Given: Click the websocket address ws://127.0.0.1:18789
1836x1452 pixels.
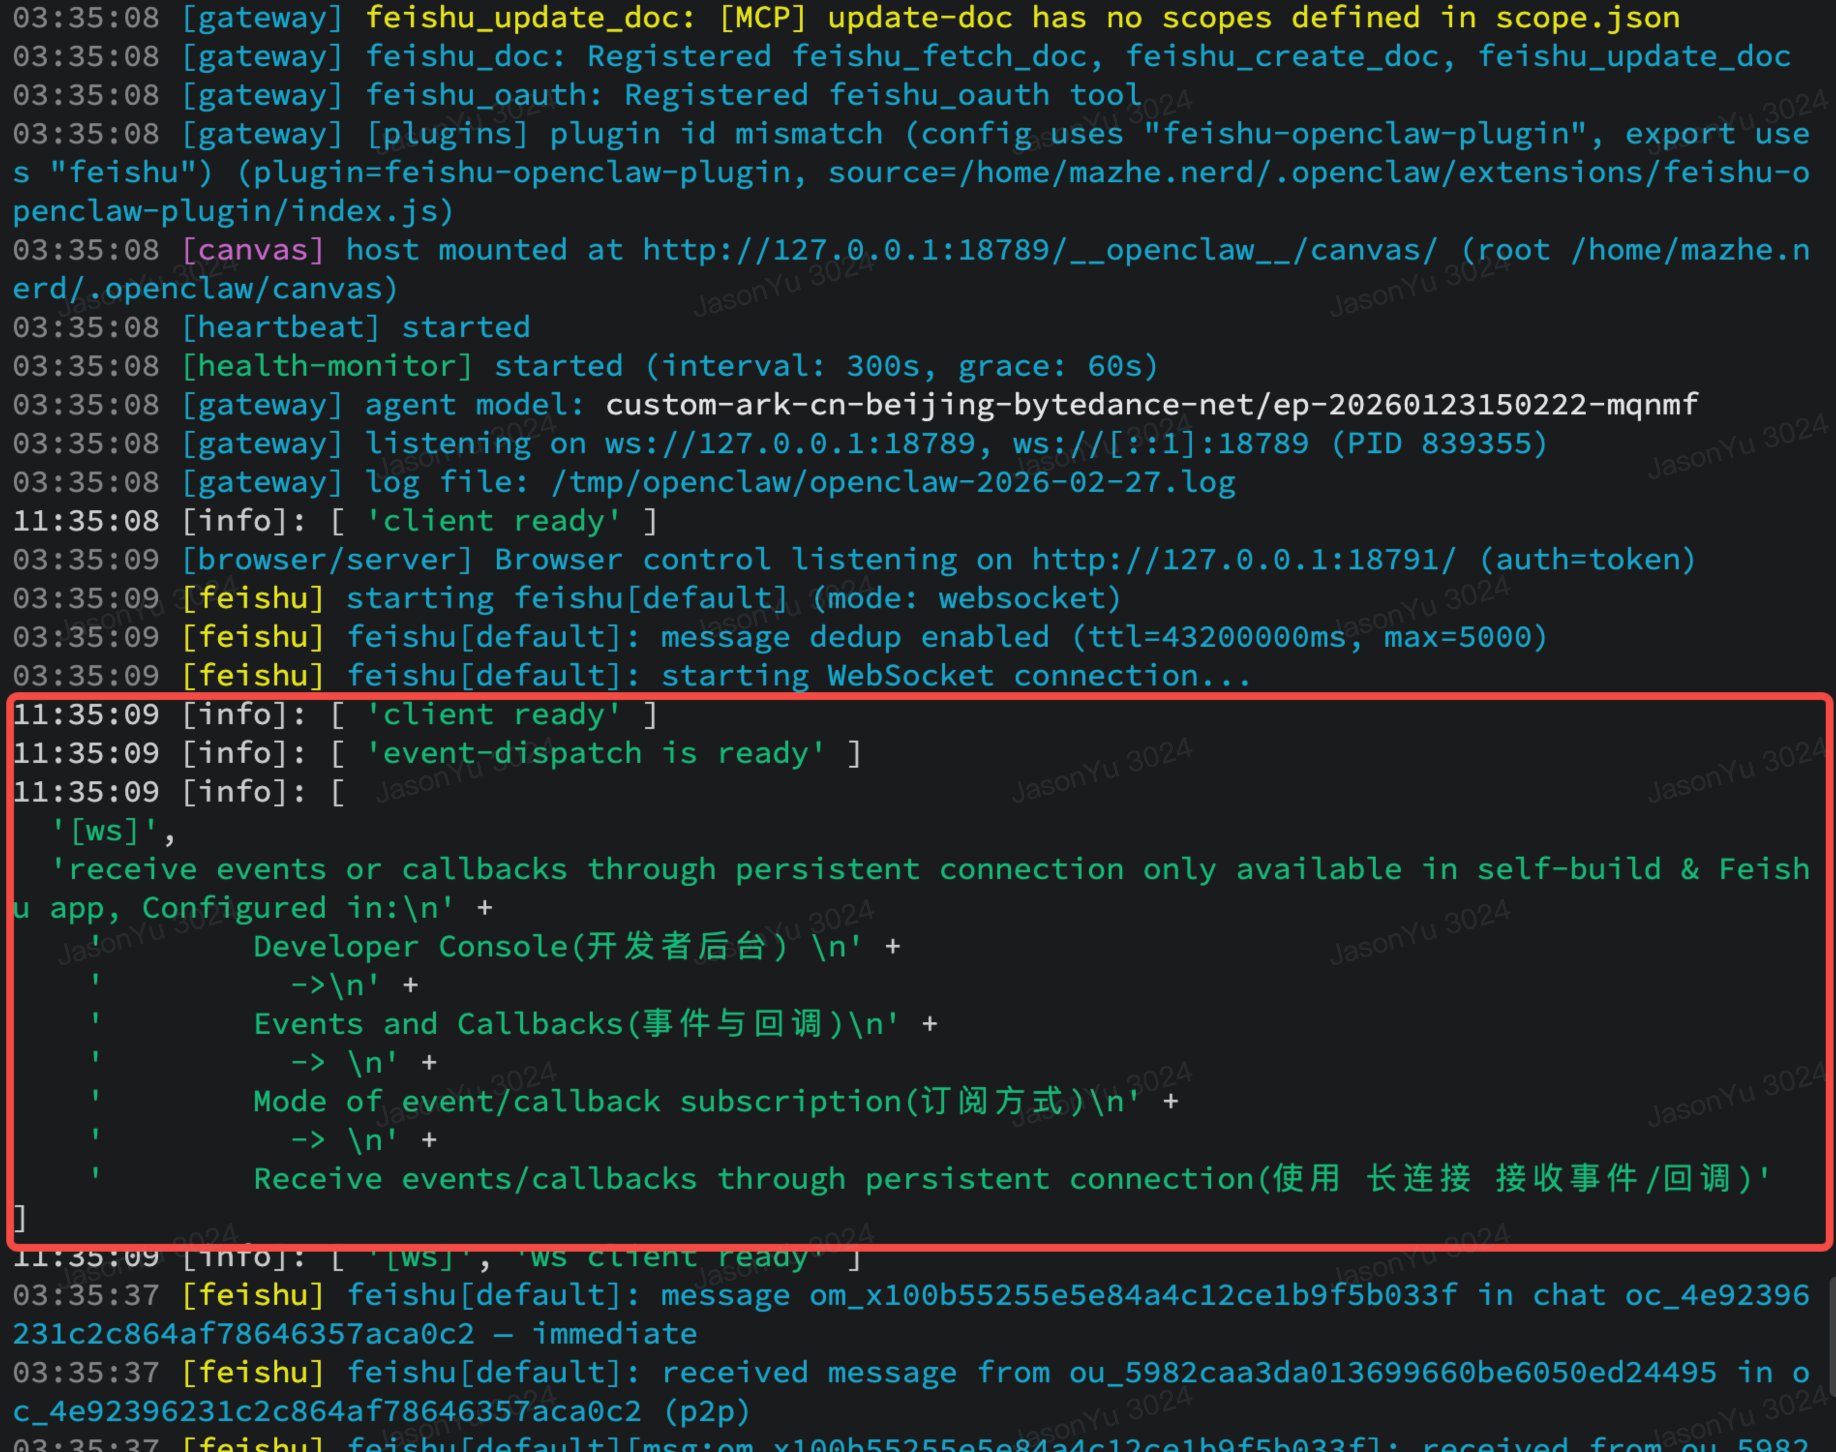Looking at the screenshot, I should click(x=789, y=443).
